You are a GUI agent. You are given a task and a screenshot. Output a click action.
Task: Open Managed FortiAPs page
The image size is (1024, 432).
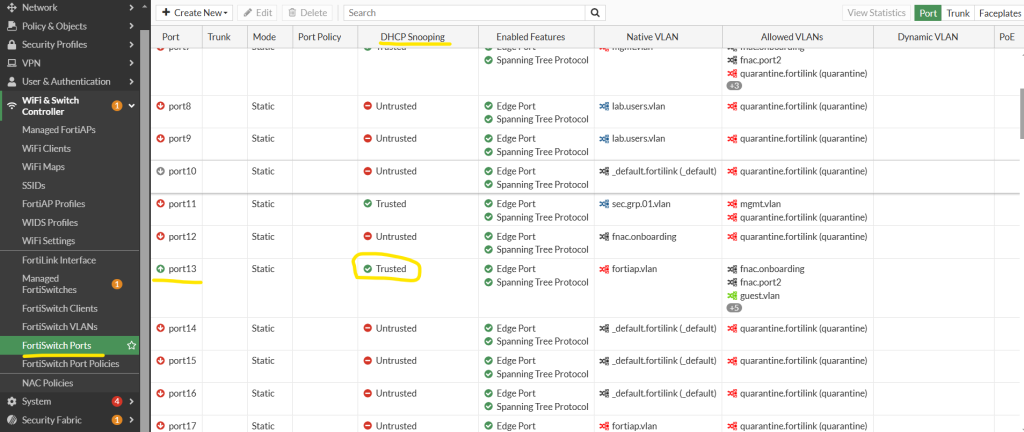point(59,130)
